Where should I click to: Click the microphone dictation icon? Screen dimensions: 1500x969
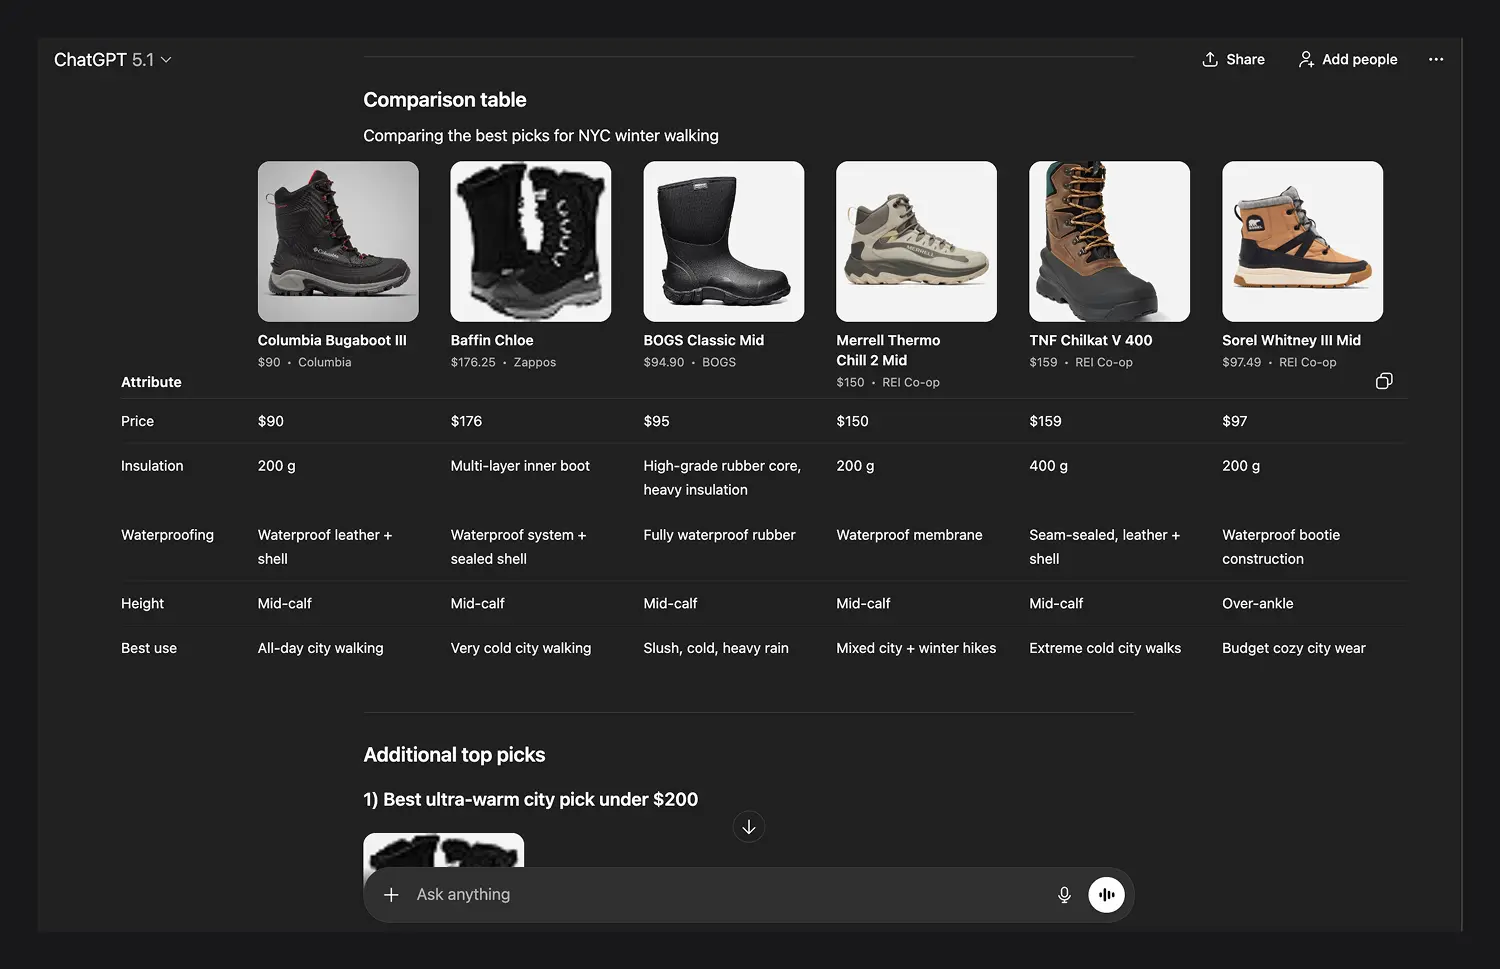point(1064,895)
